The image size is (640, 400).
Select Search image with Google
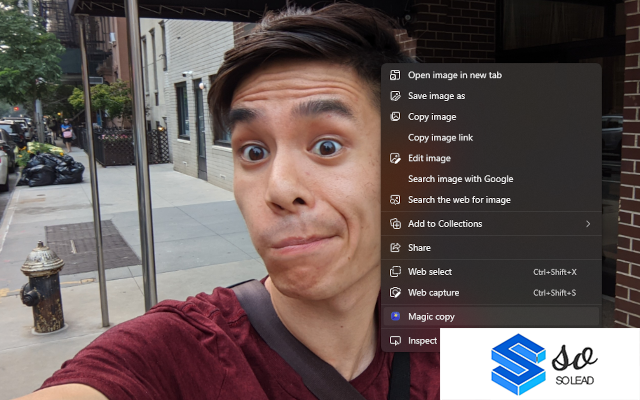[491, 179]
